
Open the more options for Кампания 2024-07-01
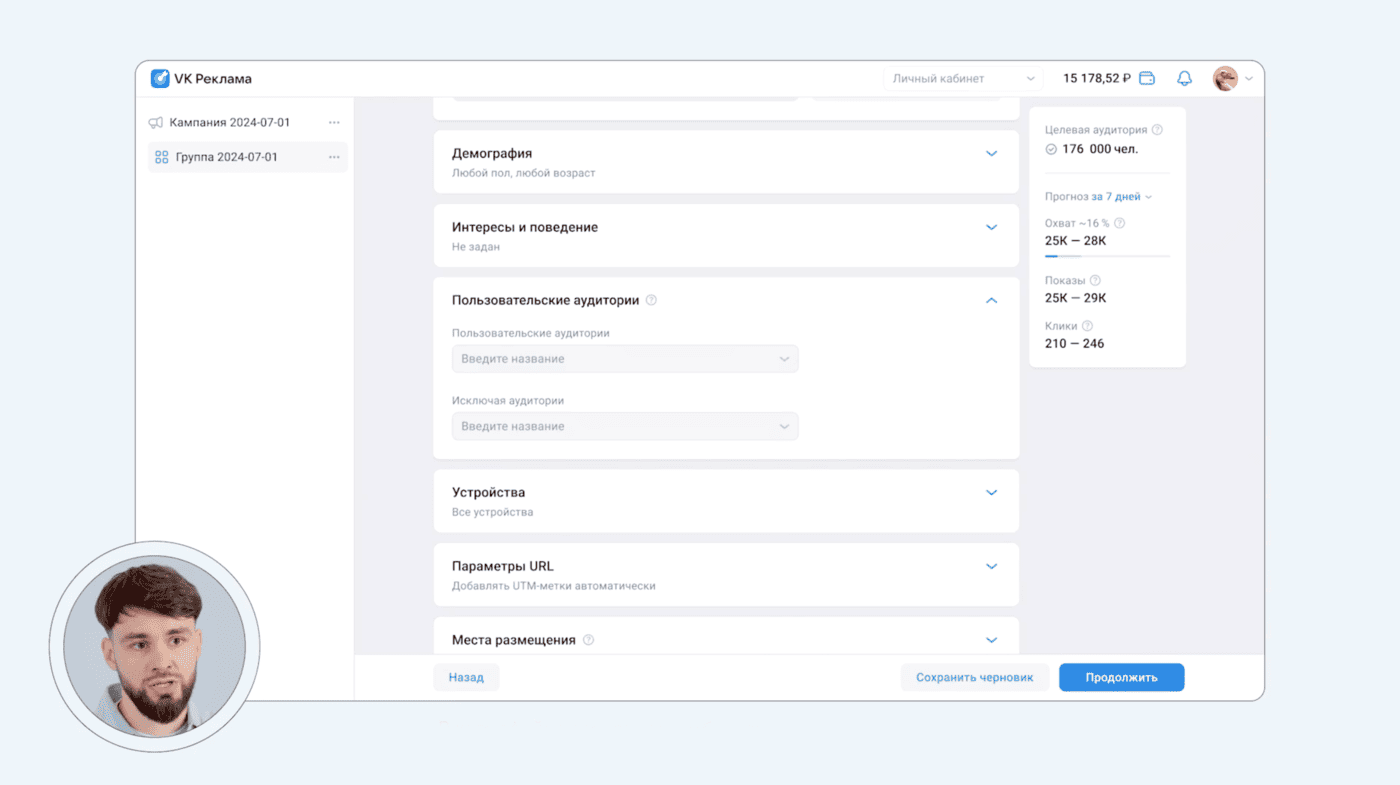tap(334, 123)
